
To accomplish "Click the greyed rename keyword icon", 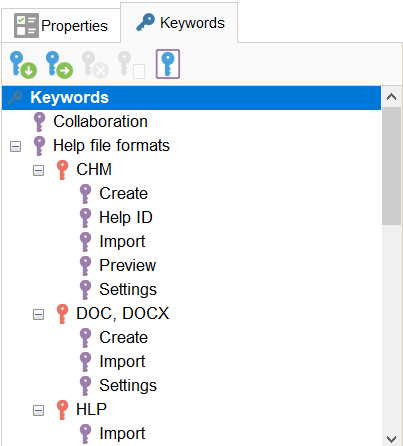I will click(x=131, y=65).
